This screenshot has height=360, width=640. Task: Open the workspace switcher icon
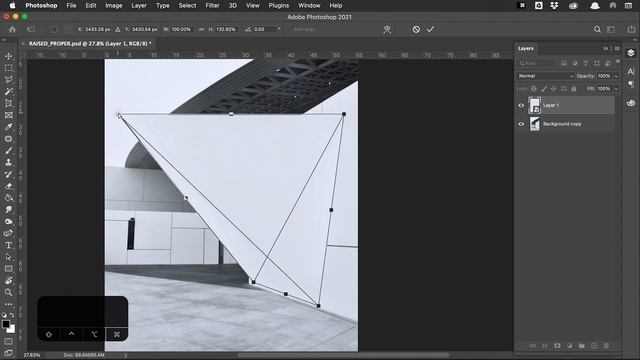point(611,29)
